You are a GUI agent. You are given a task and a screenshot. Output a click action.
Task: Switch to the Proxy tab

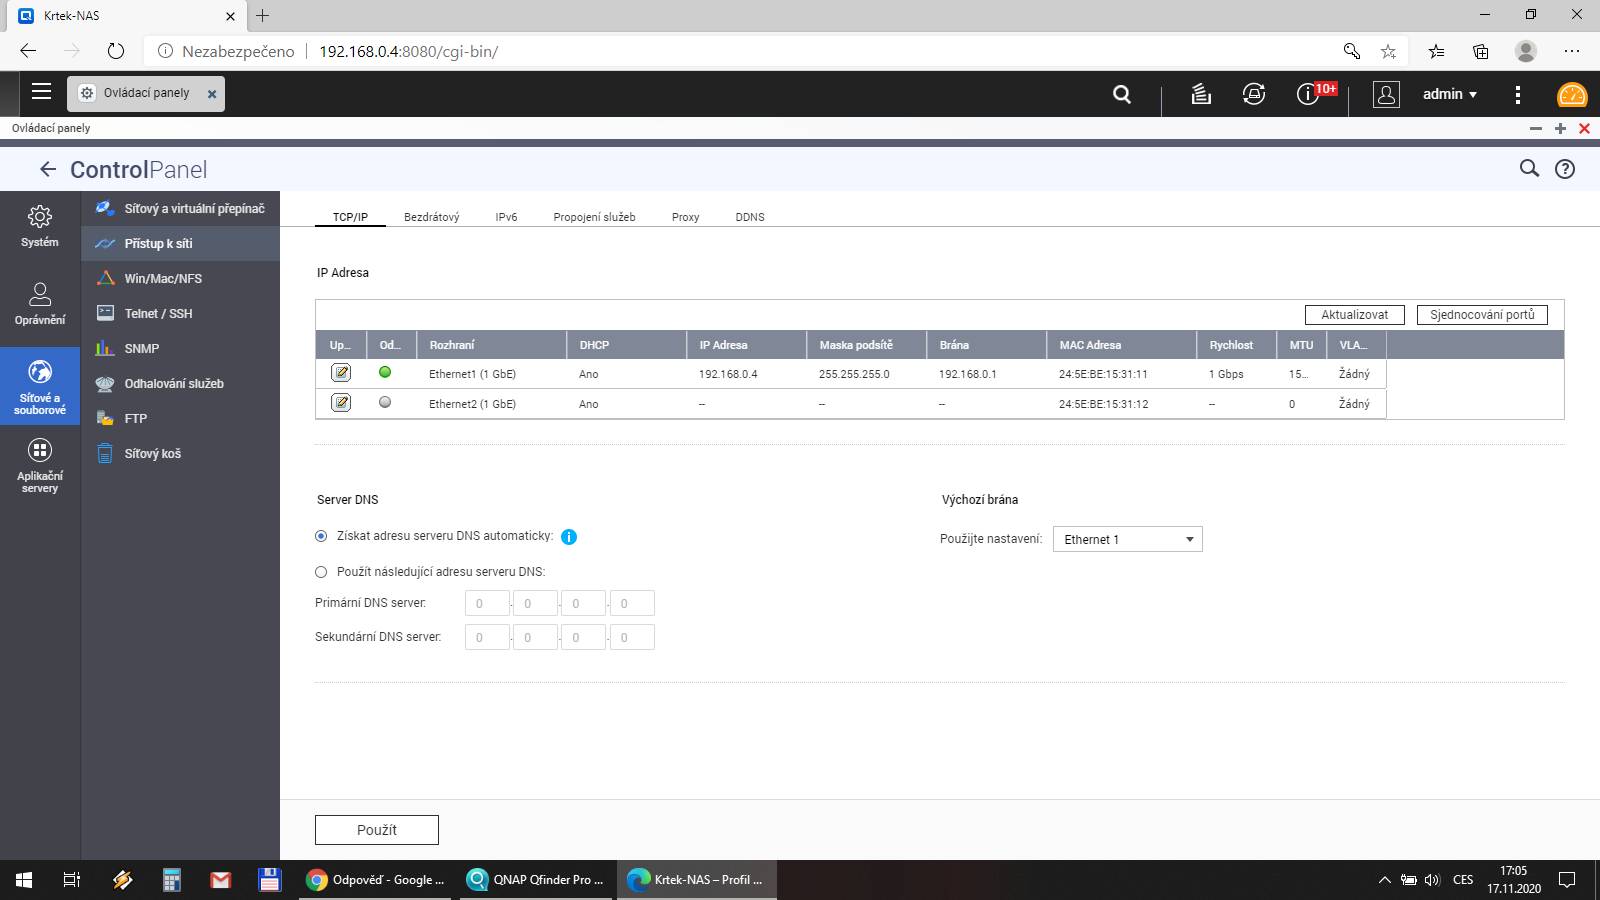(x=685, y=217)
